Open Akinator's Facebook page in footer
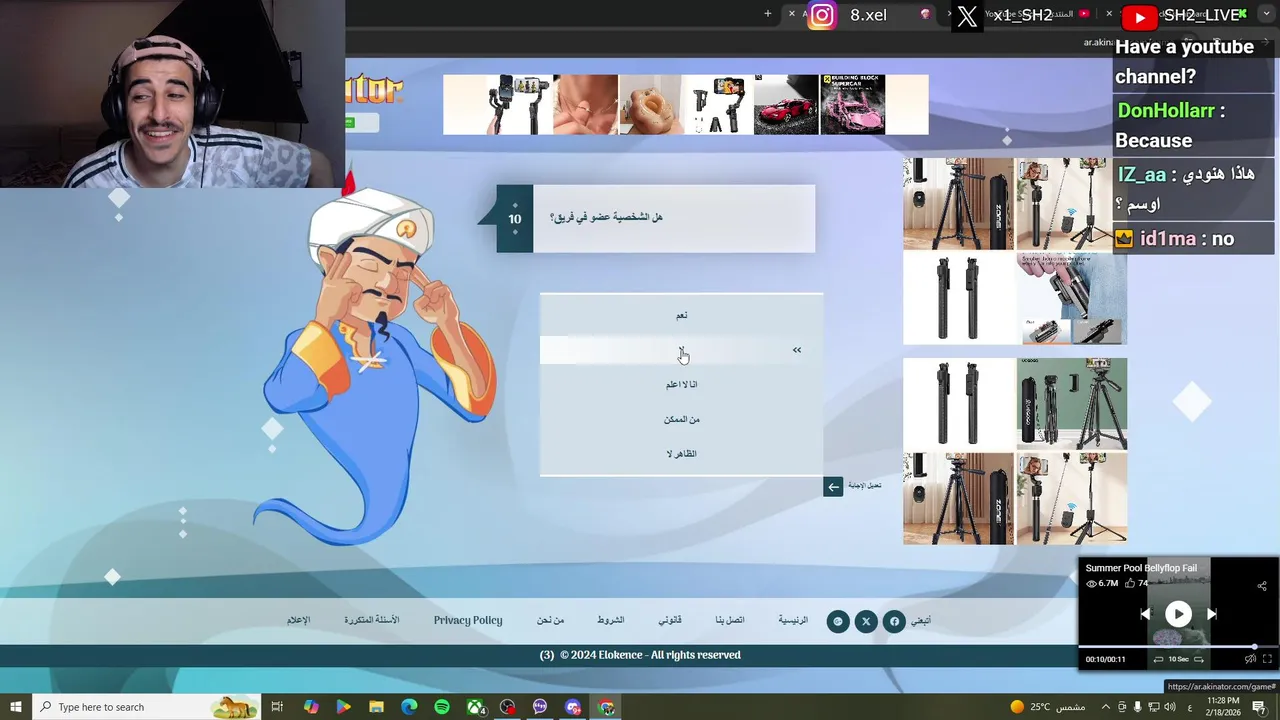Image resolution: width=1280 pixels, height=720 pixels. (x=894, y=621)
